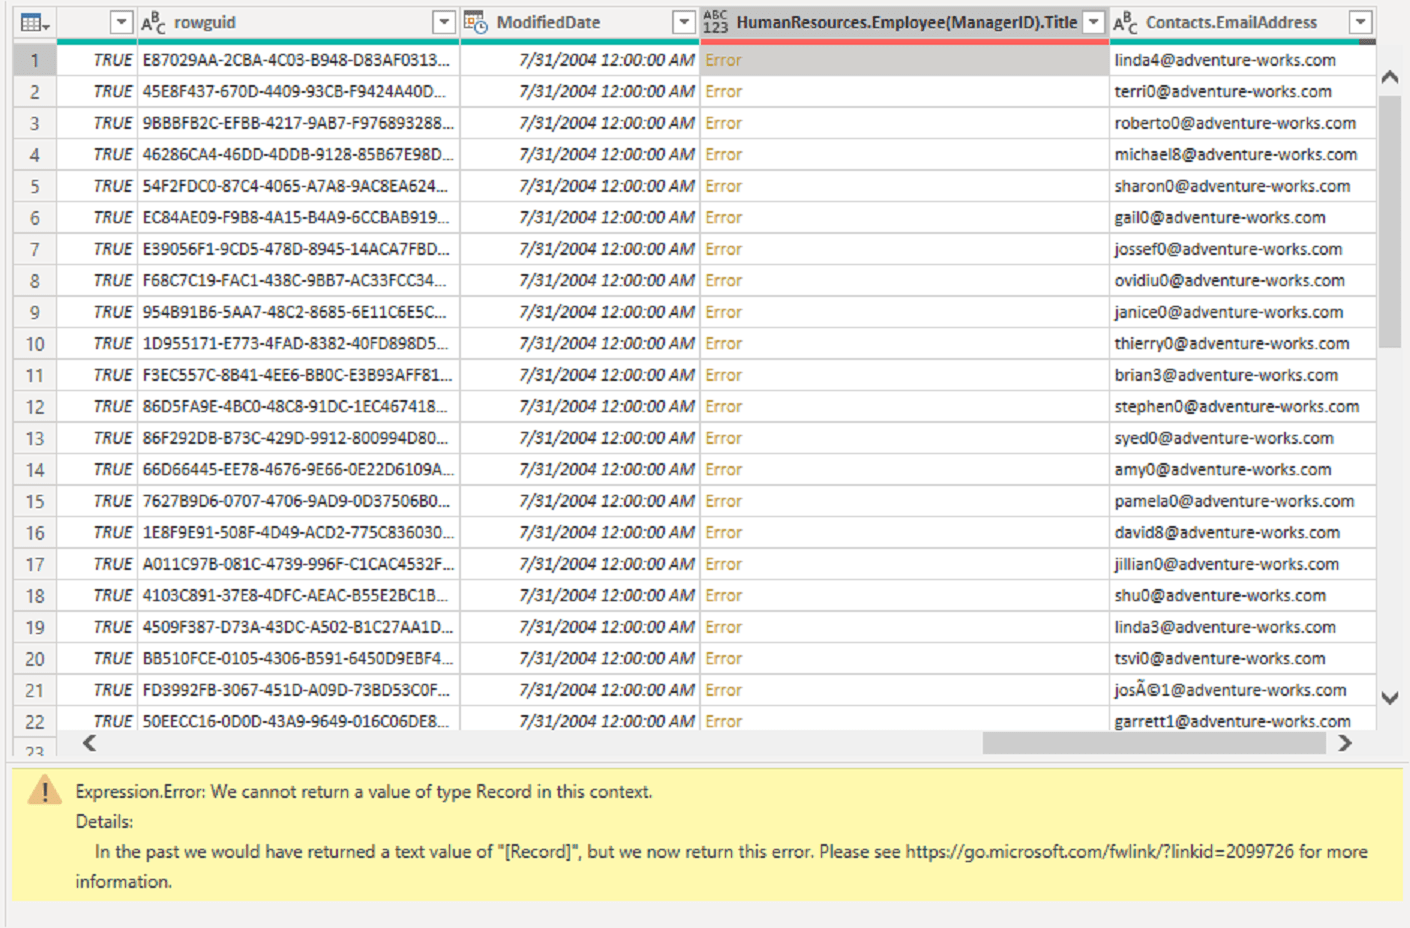
Task: Open the filter dropdown on rowguid column
Action: [x=444, y=21]
